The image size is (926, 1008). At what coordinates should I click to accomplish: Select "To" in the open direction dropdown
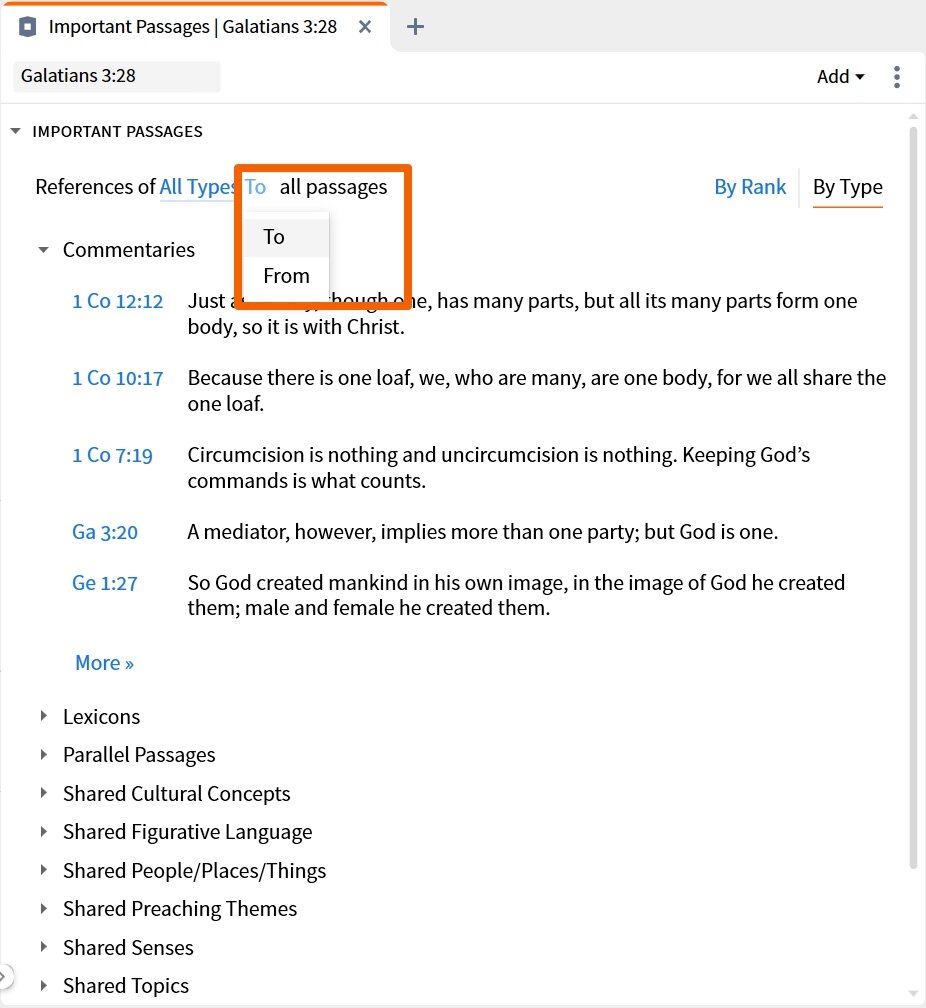coord(274,237)
